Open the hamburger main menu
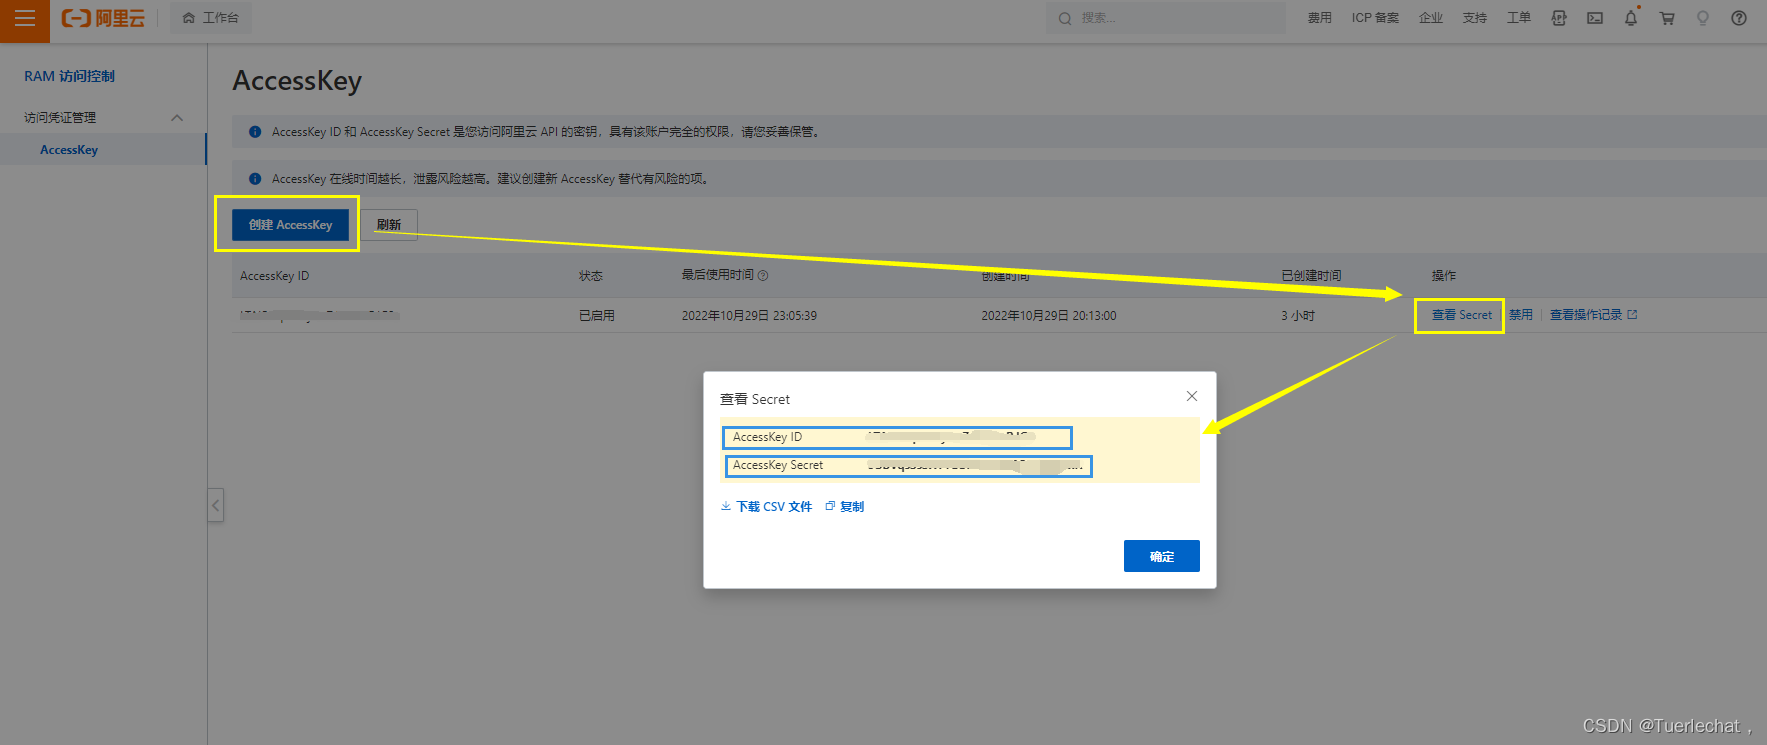This screenshot has height=745, width=1767. pyautogui.click(x=24, y=18)
